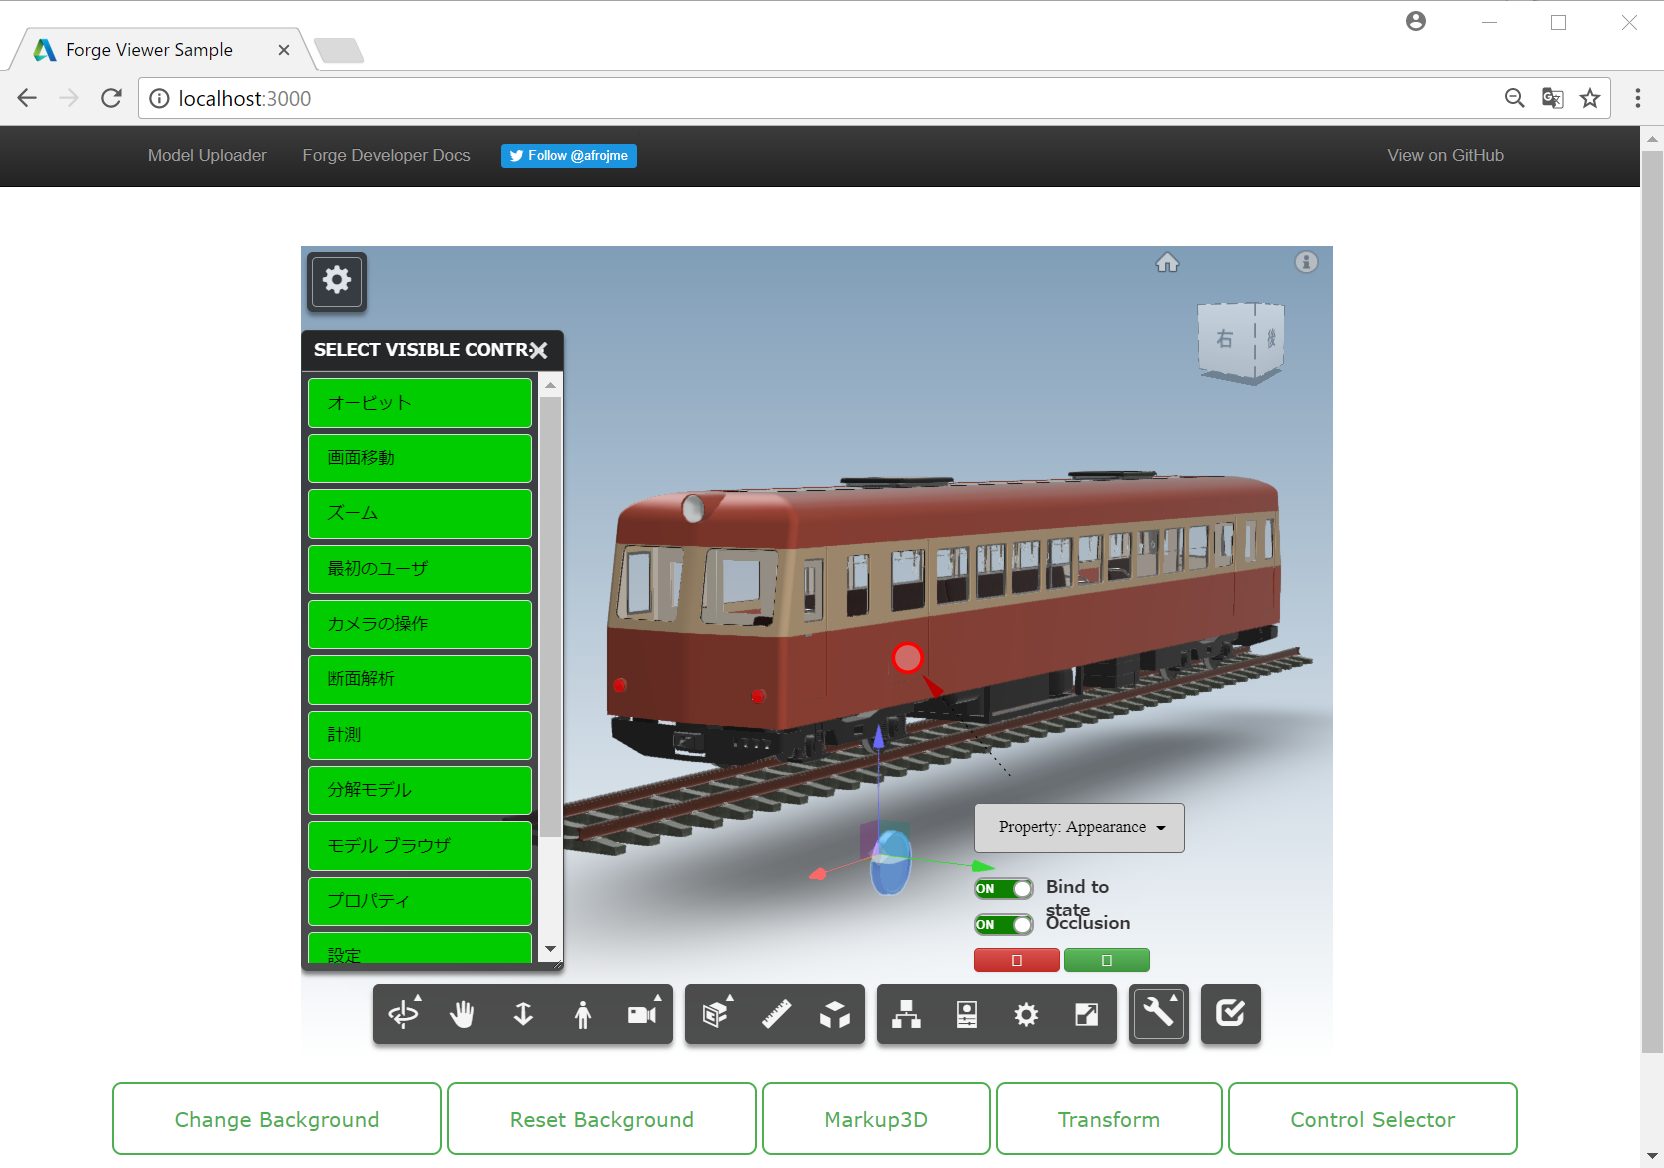The height and width of the screenshot is (1168, 1664).
Task: Enter First Person walk mode
Action: pos(583,1014)
